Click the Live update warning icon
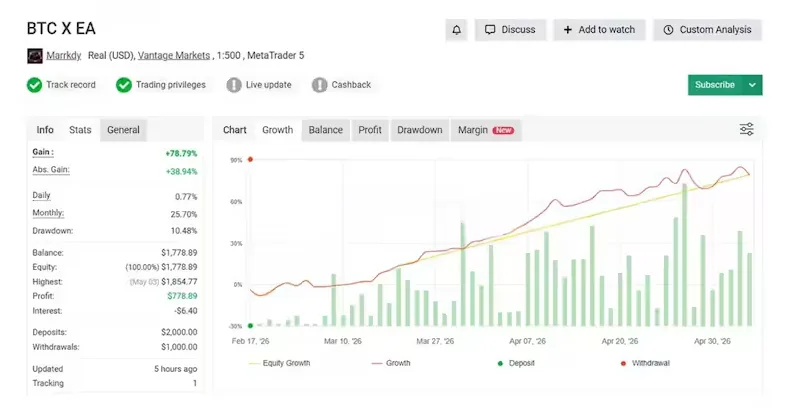Image resolution: width=789 pixels, height=408 pixels. click(234, 85)
